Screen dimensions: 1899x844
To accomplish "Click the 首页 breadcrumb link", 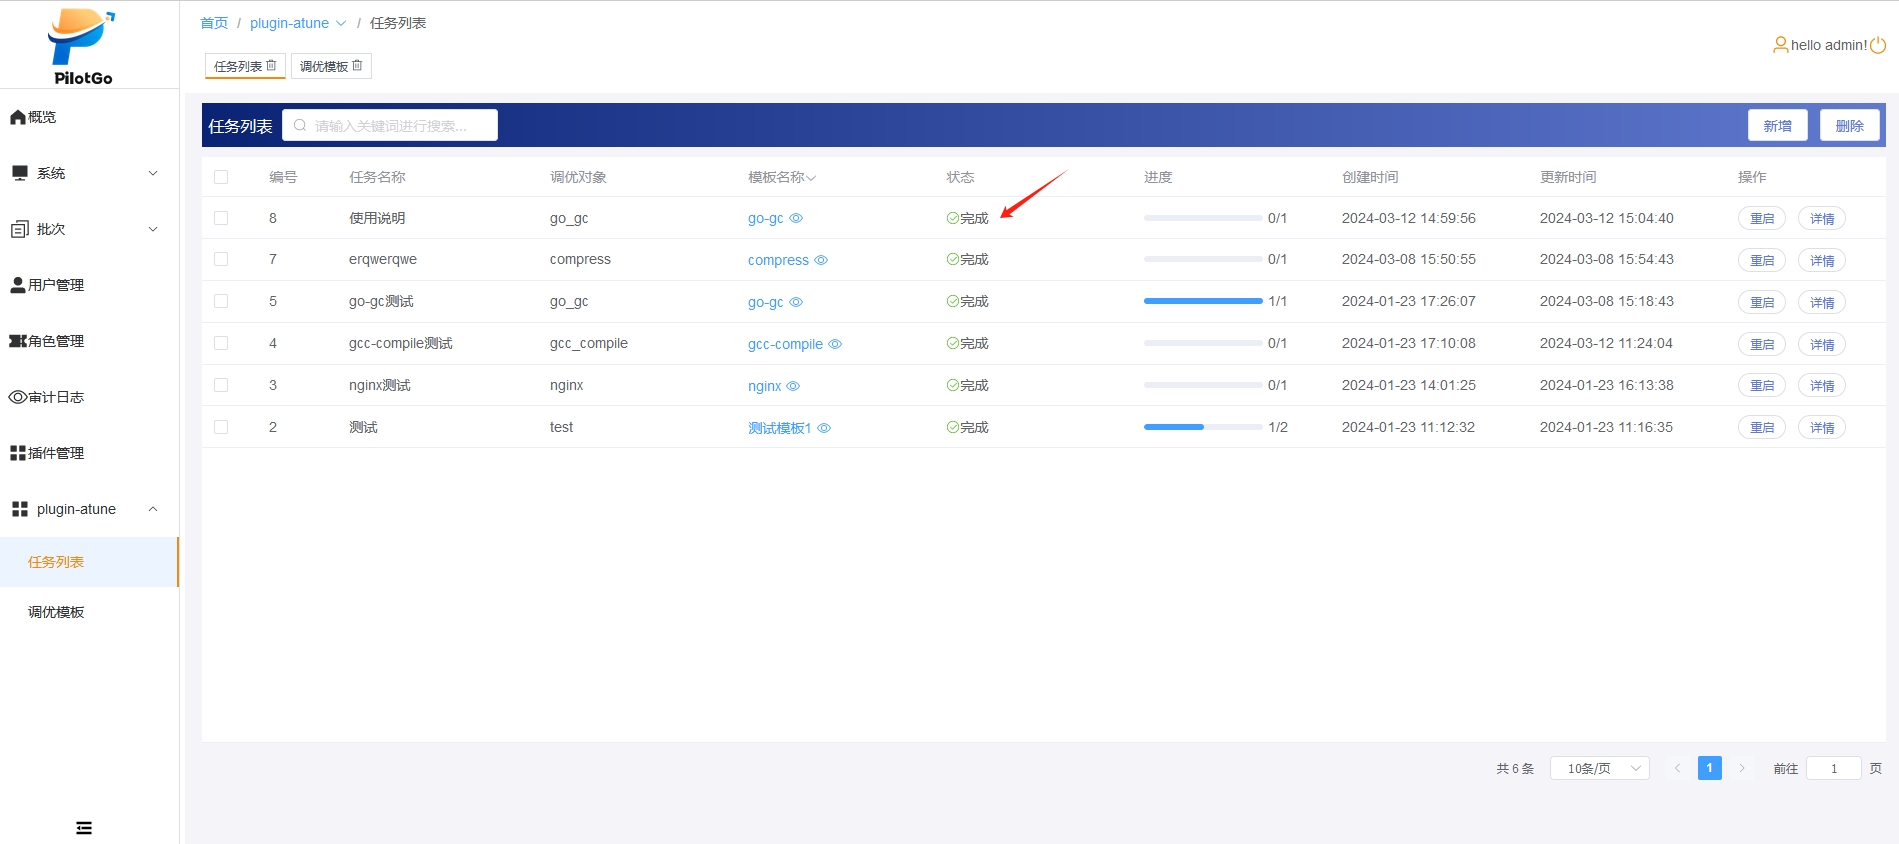I will (x=214, y=23).
